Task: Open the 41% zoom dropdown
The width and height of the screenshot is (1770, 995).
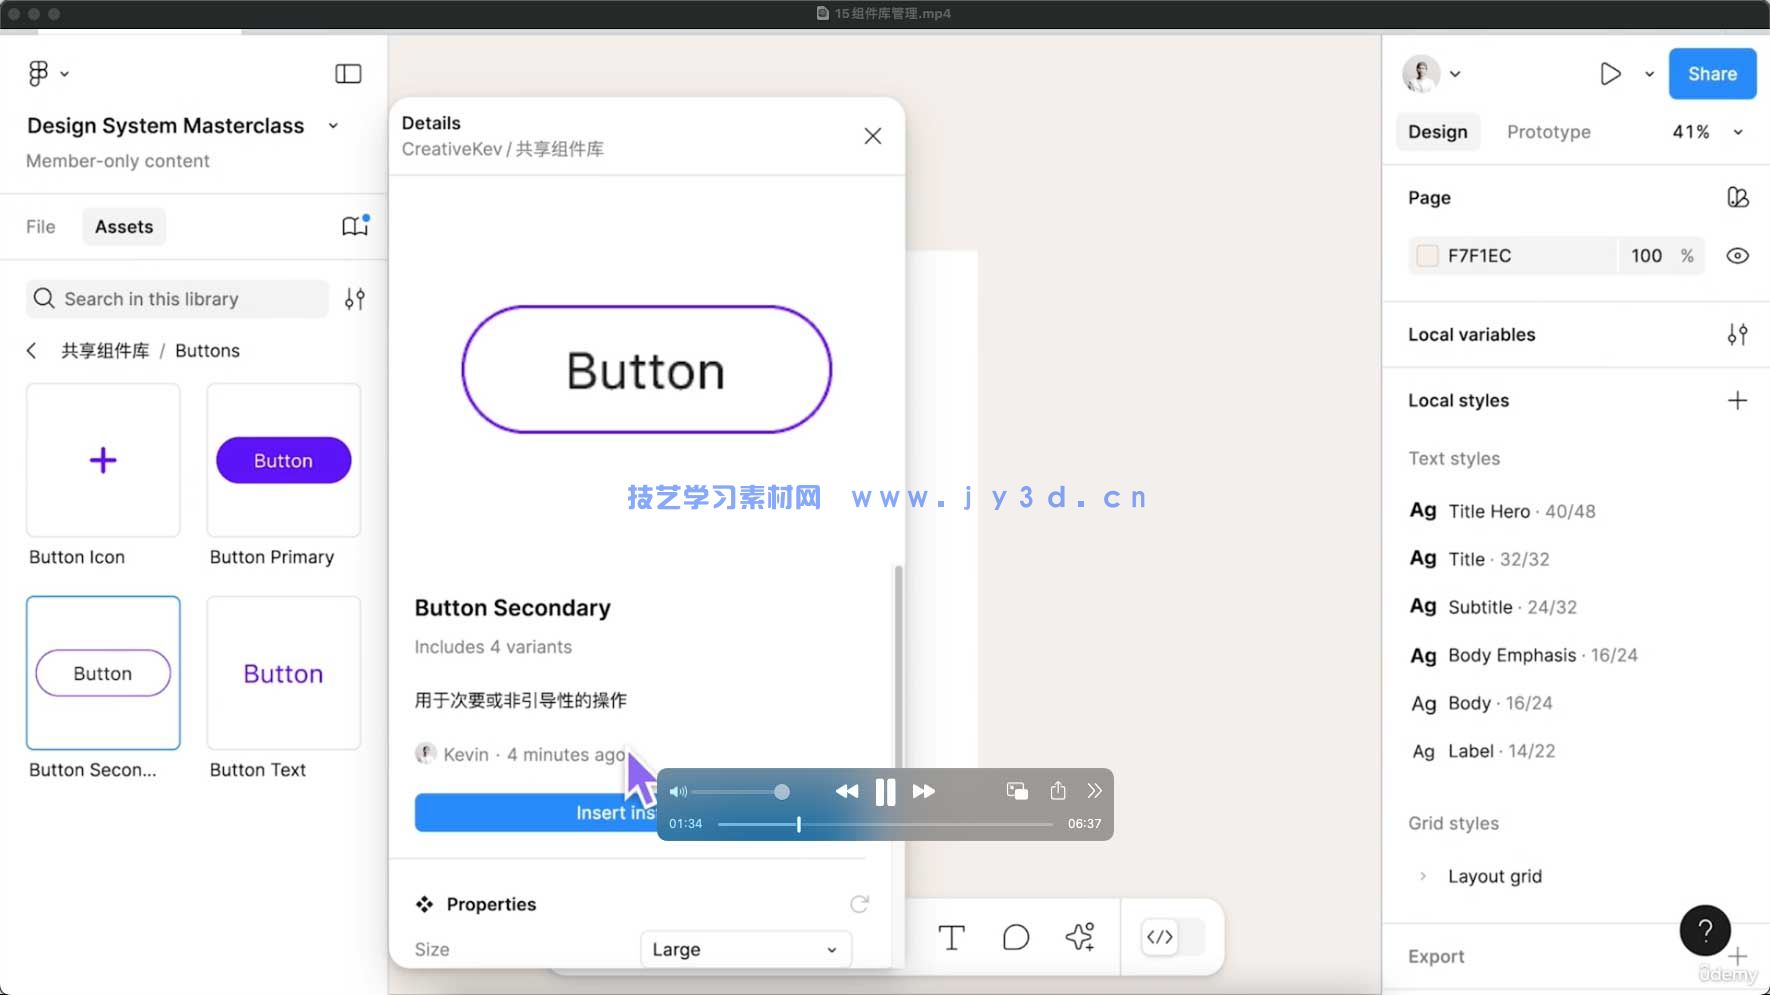Action: tap(1706, 131)
